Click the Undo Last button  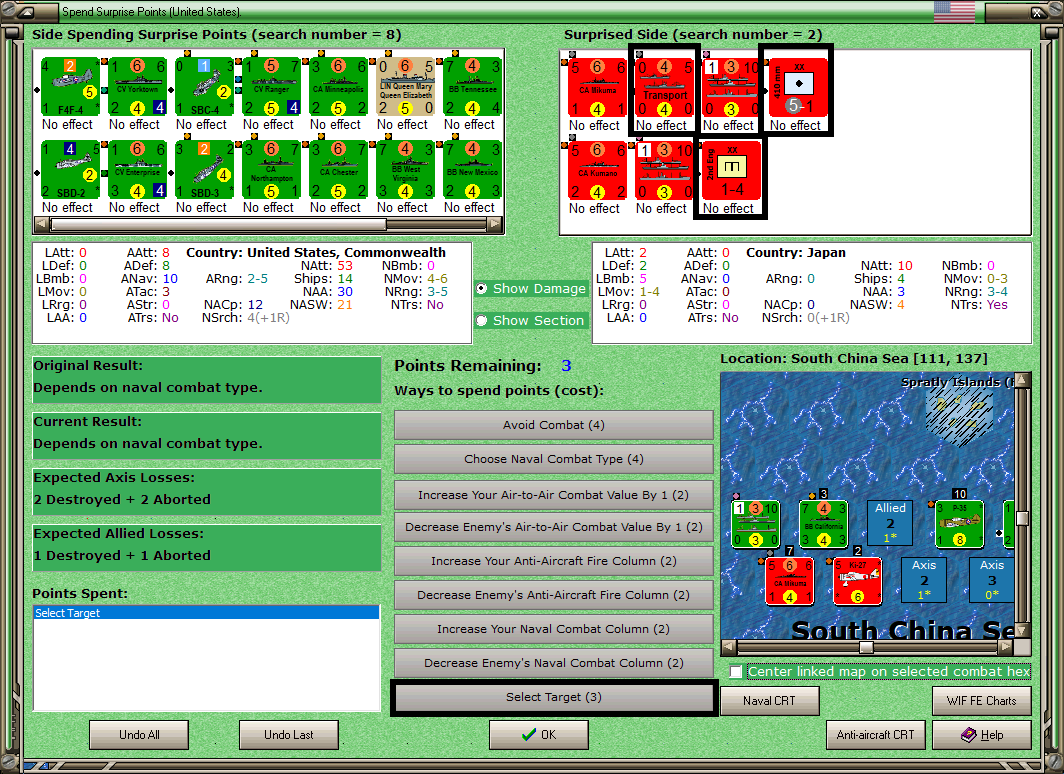(288, 735)
